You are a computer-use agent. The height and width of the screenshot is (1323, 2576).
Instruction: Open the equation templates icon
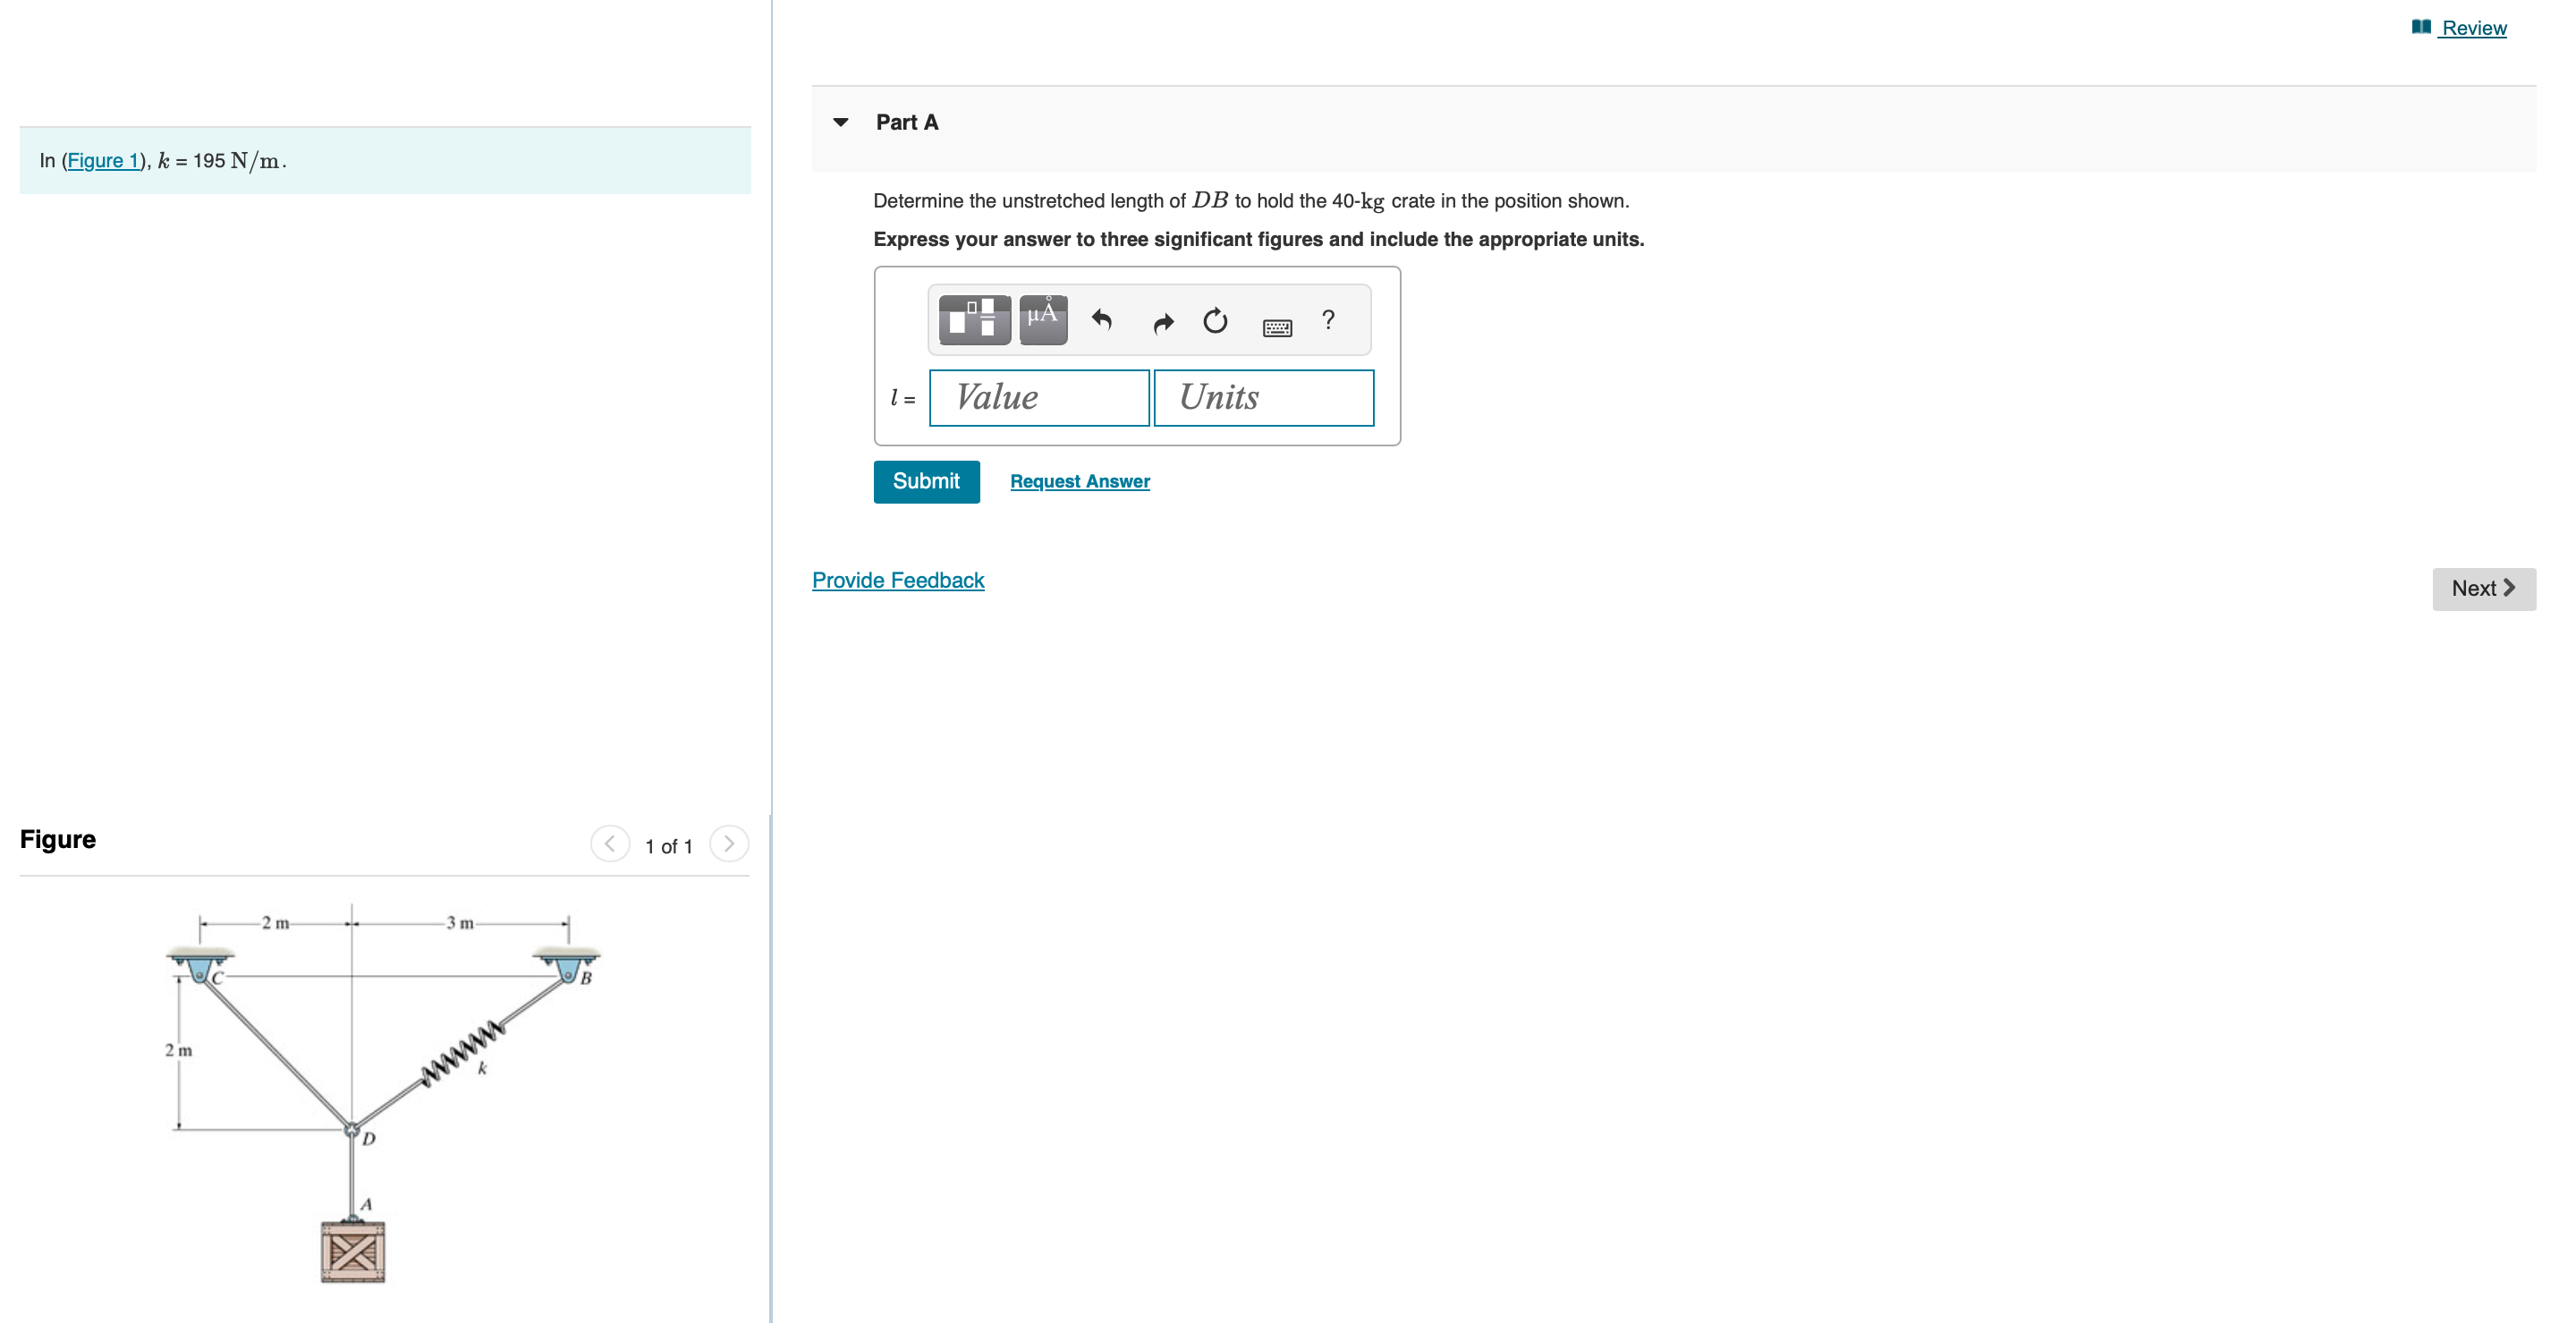[972, 319]
